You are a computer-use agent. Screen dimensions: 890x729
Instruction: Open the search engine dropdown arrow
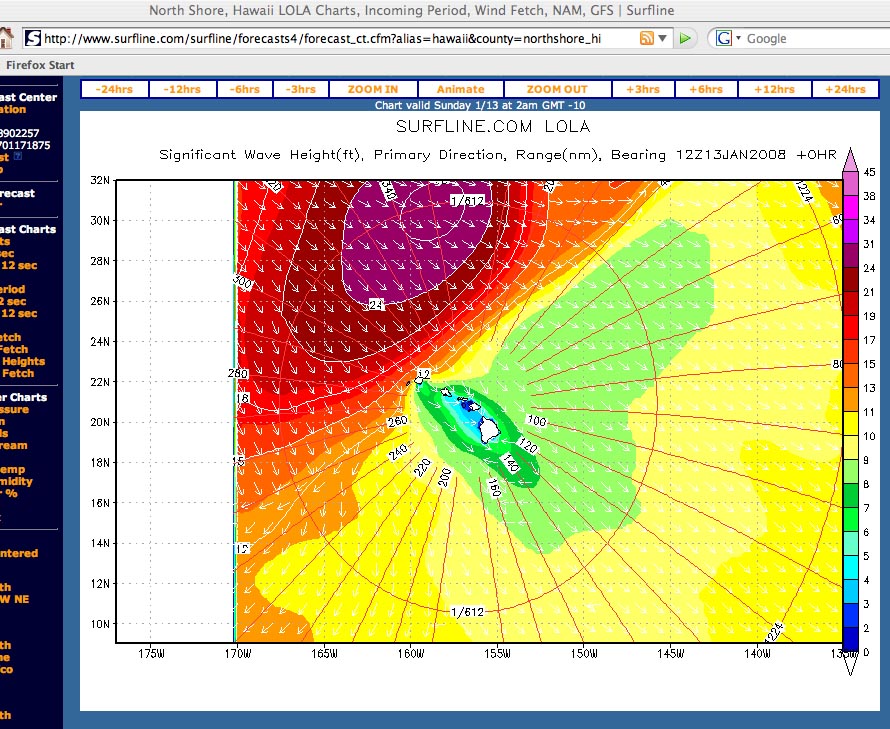738,38
